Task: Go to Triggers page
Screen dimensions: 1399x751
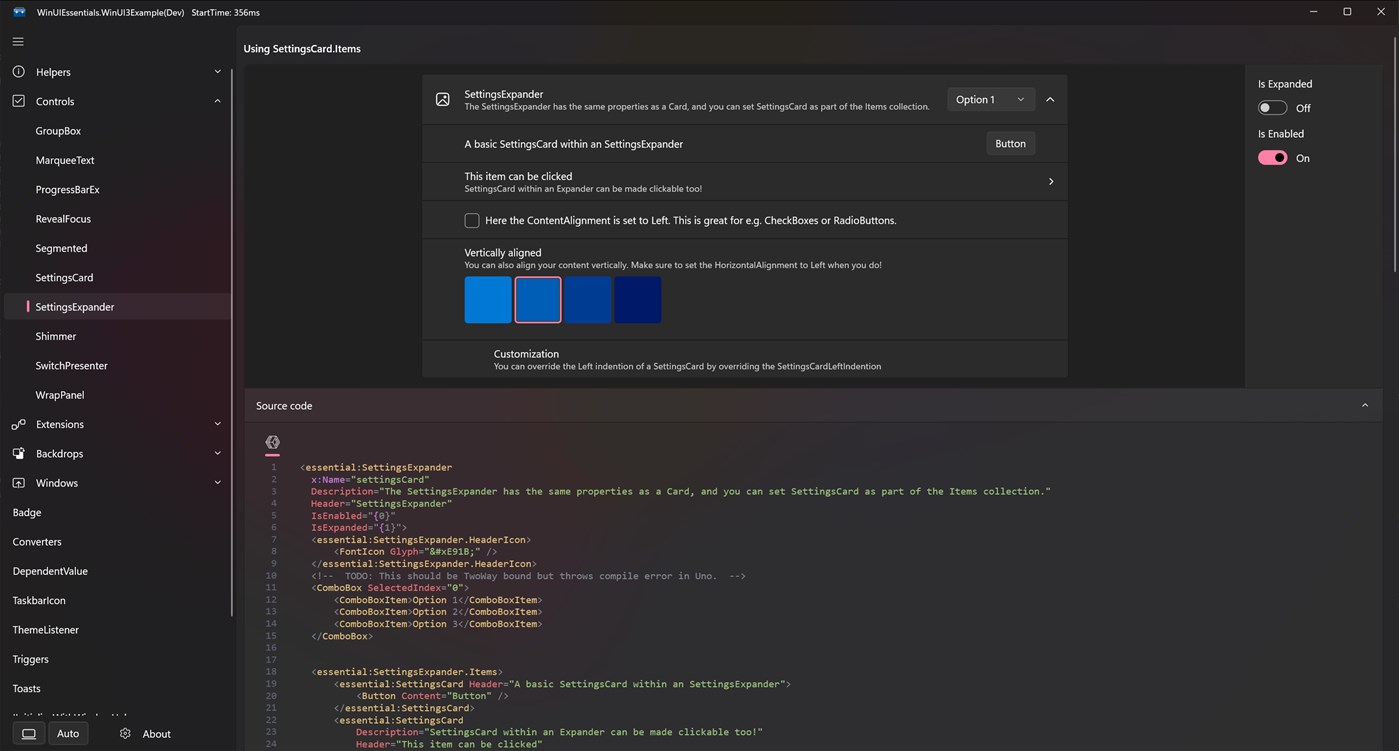Action: click(117, 659)
